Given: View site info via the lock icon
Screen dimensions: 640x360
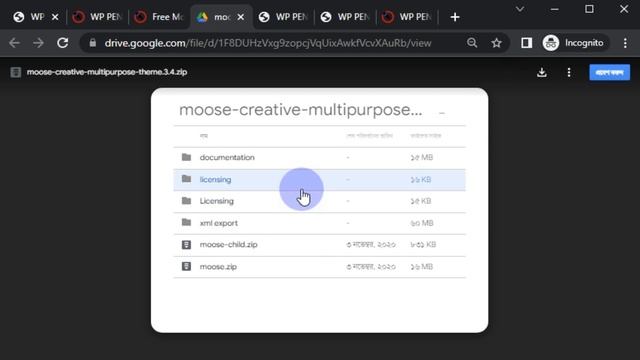Looking at the screenshot, I should click(x=93, y=43).
